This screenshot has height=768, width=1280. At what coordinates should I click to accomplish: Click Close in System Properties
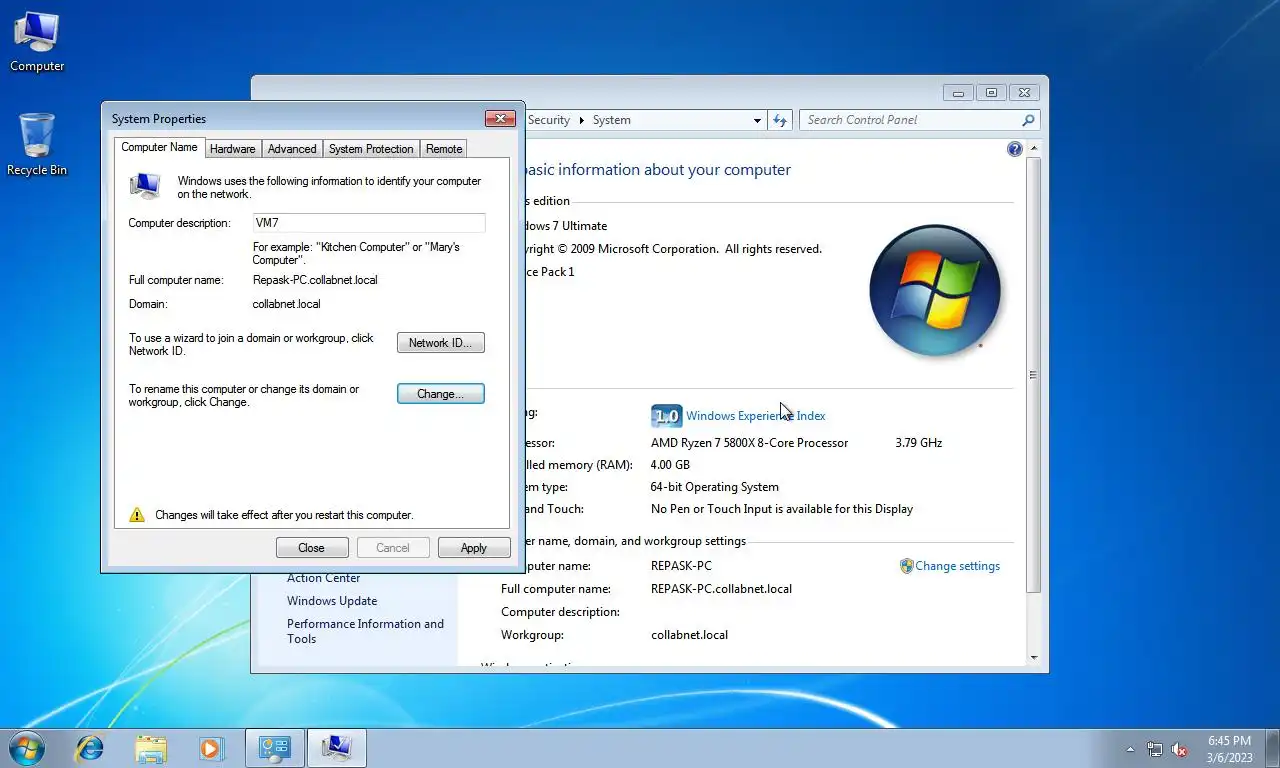click(312, 548)
